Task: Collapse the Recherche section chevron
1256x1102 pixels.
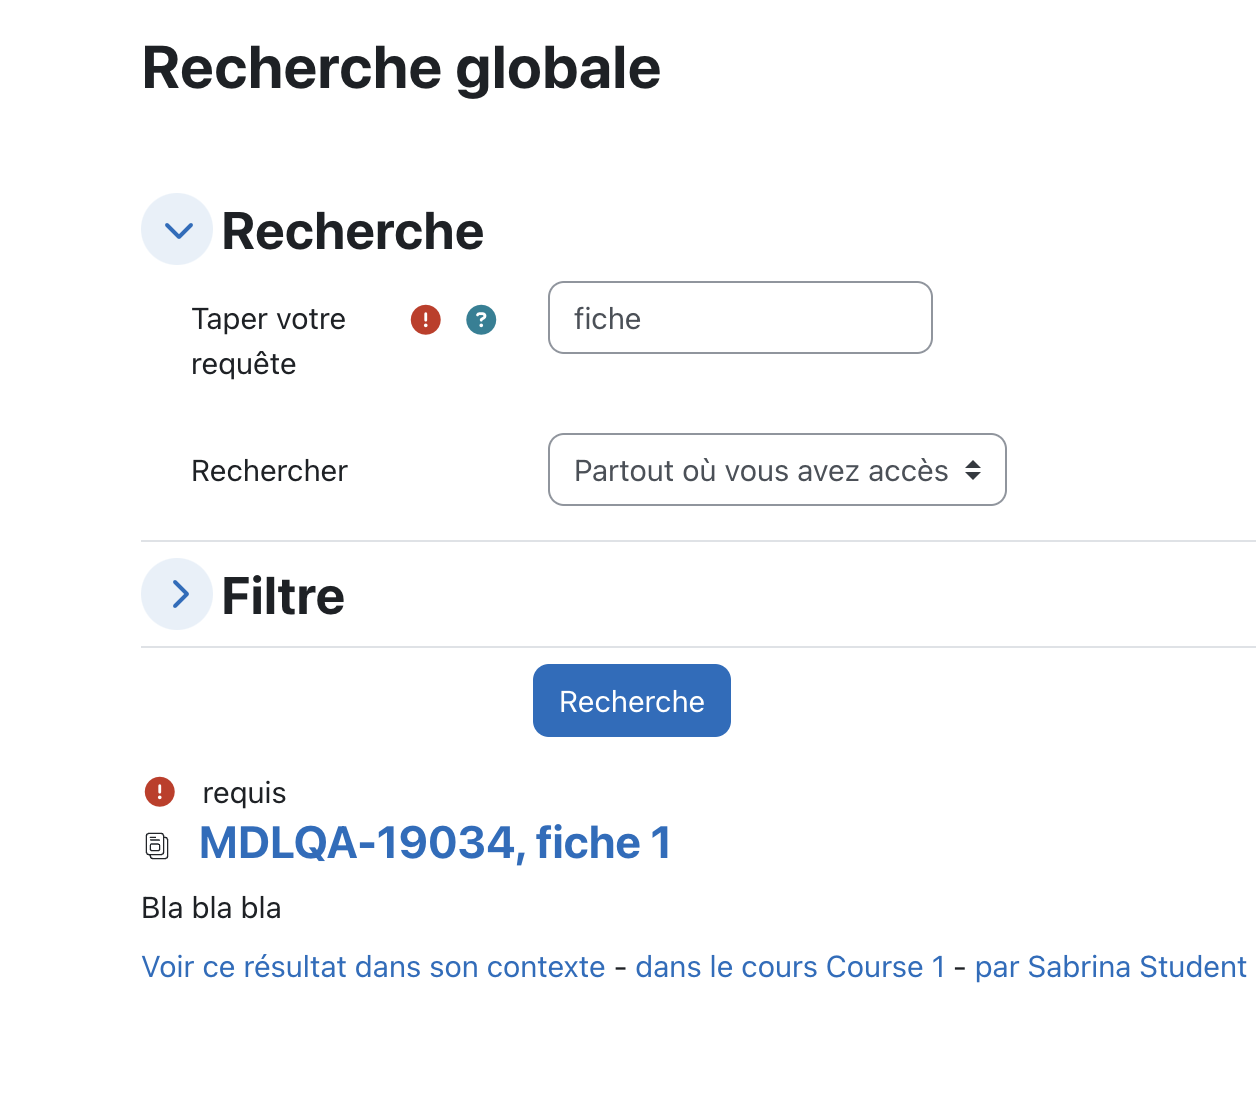Action: coord(177,230)
